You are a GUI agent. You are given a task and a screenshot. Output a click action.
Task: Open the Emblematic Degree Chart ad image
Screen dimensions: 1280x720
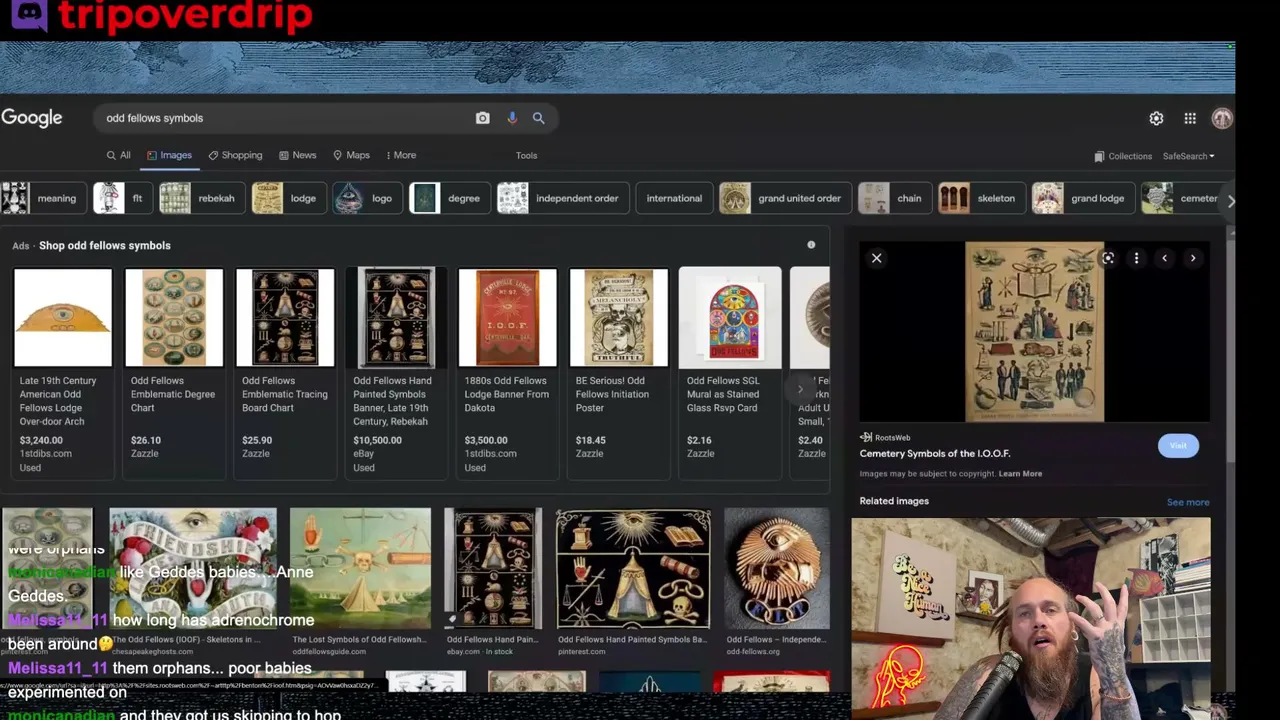174,317
